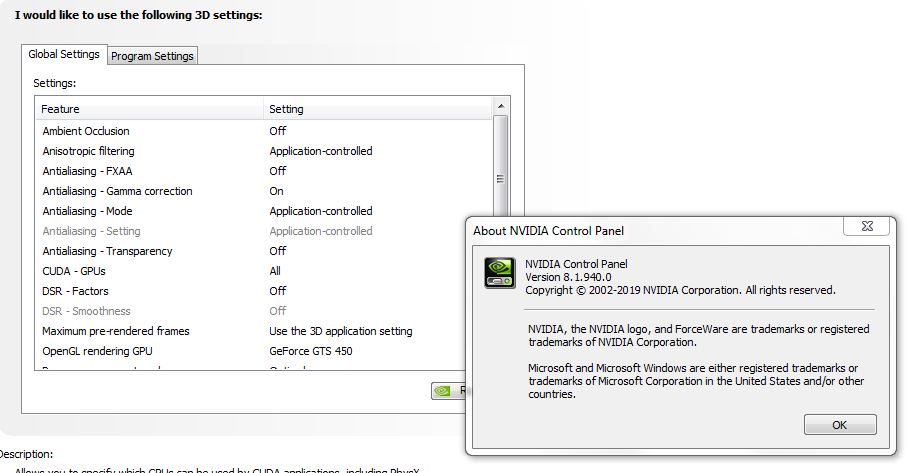Viewport: 906px width, 473px height.
Task: Click the settings list scroll-up arrow
Action: pos(501,107)
